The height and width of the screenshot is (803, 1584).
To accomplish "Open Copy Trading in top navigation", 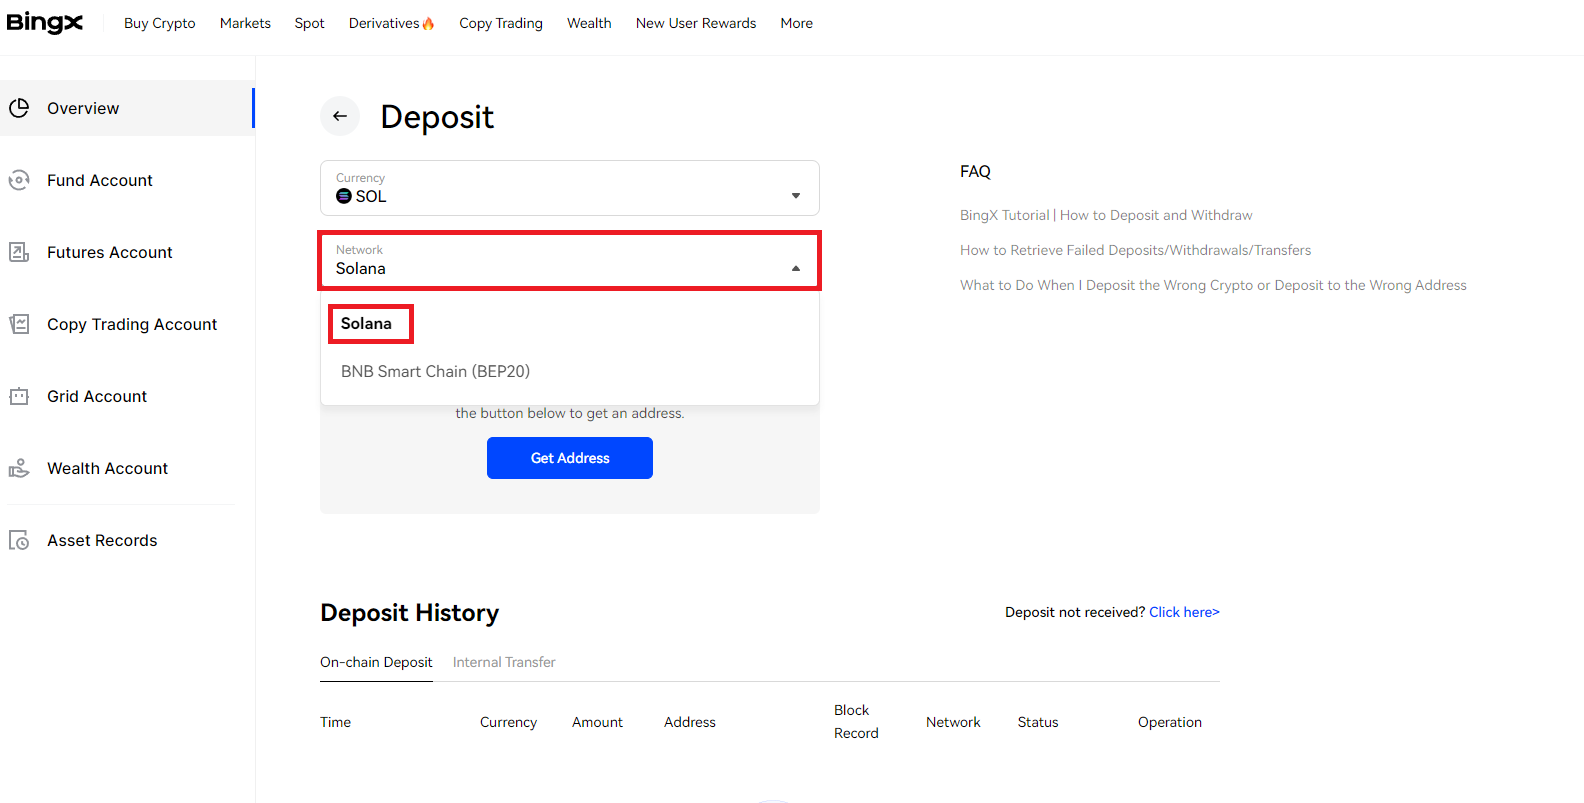I will 501,23.
